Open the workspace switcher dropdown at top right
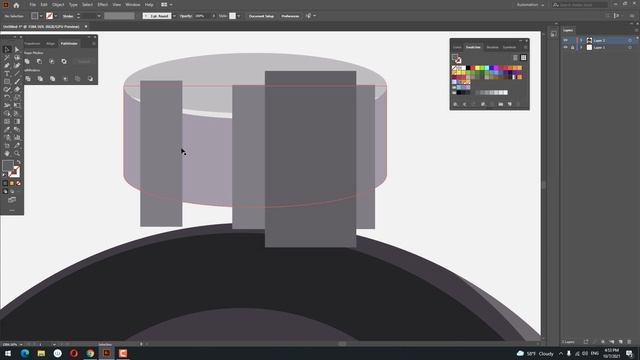 coord(530,5)
